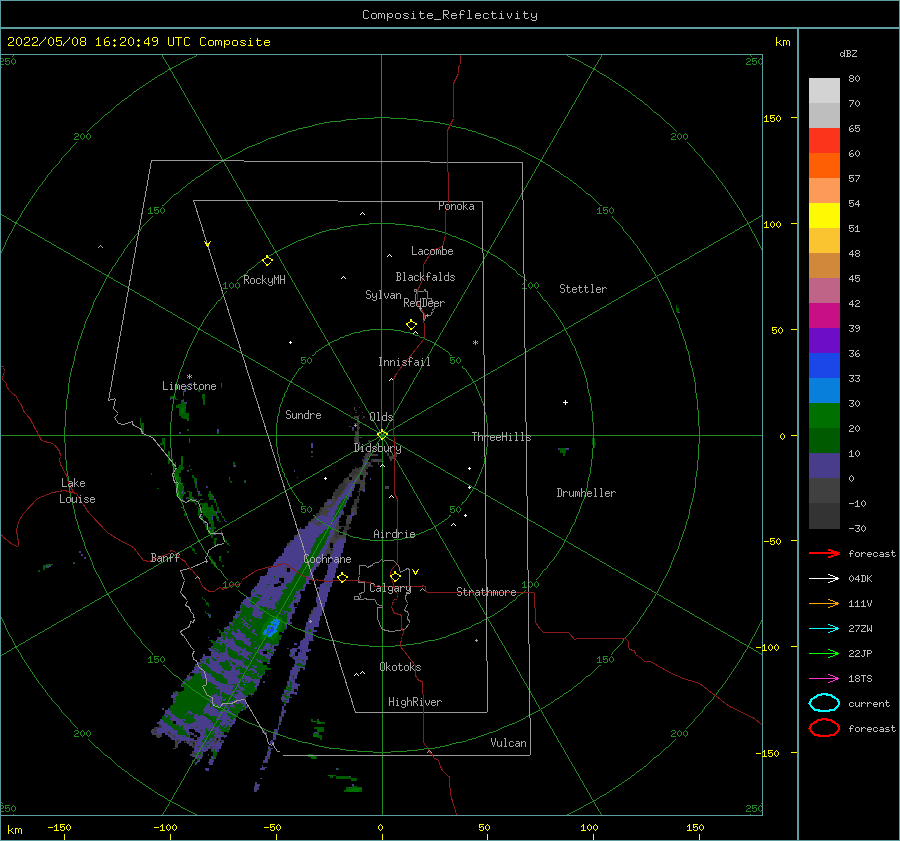The height and width of the screenshot is (841, 900).
Task: Click the Airdrie label
Action: coord(394,534)
